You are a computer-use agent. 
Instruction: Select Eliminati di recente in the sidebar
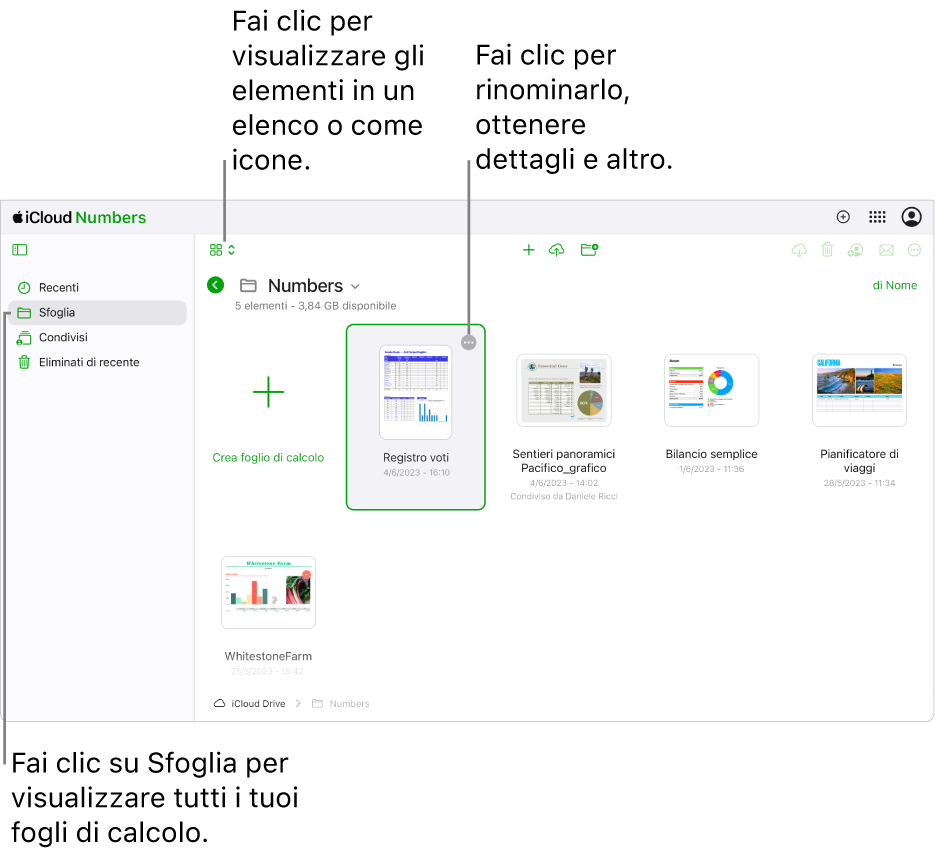pyautogui.click(x=89, y=362)
